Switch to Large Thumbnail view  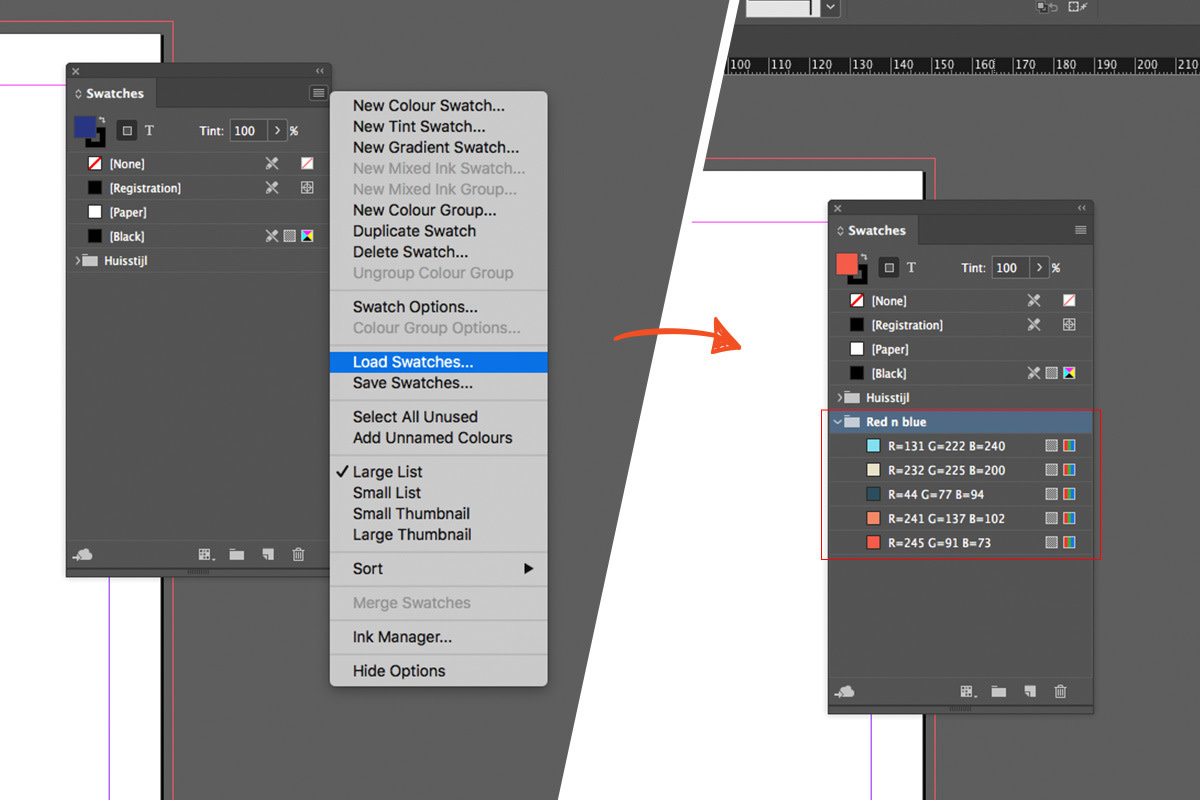click(x=438, y=534)
